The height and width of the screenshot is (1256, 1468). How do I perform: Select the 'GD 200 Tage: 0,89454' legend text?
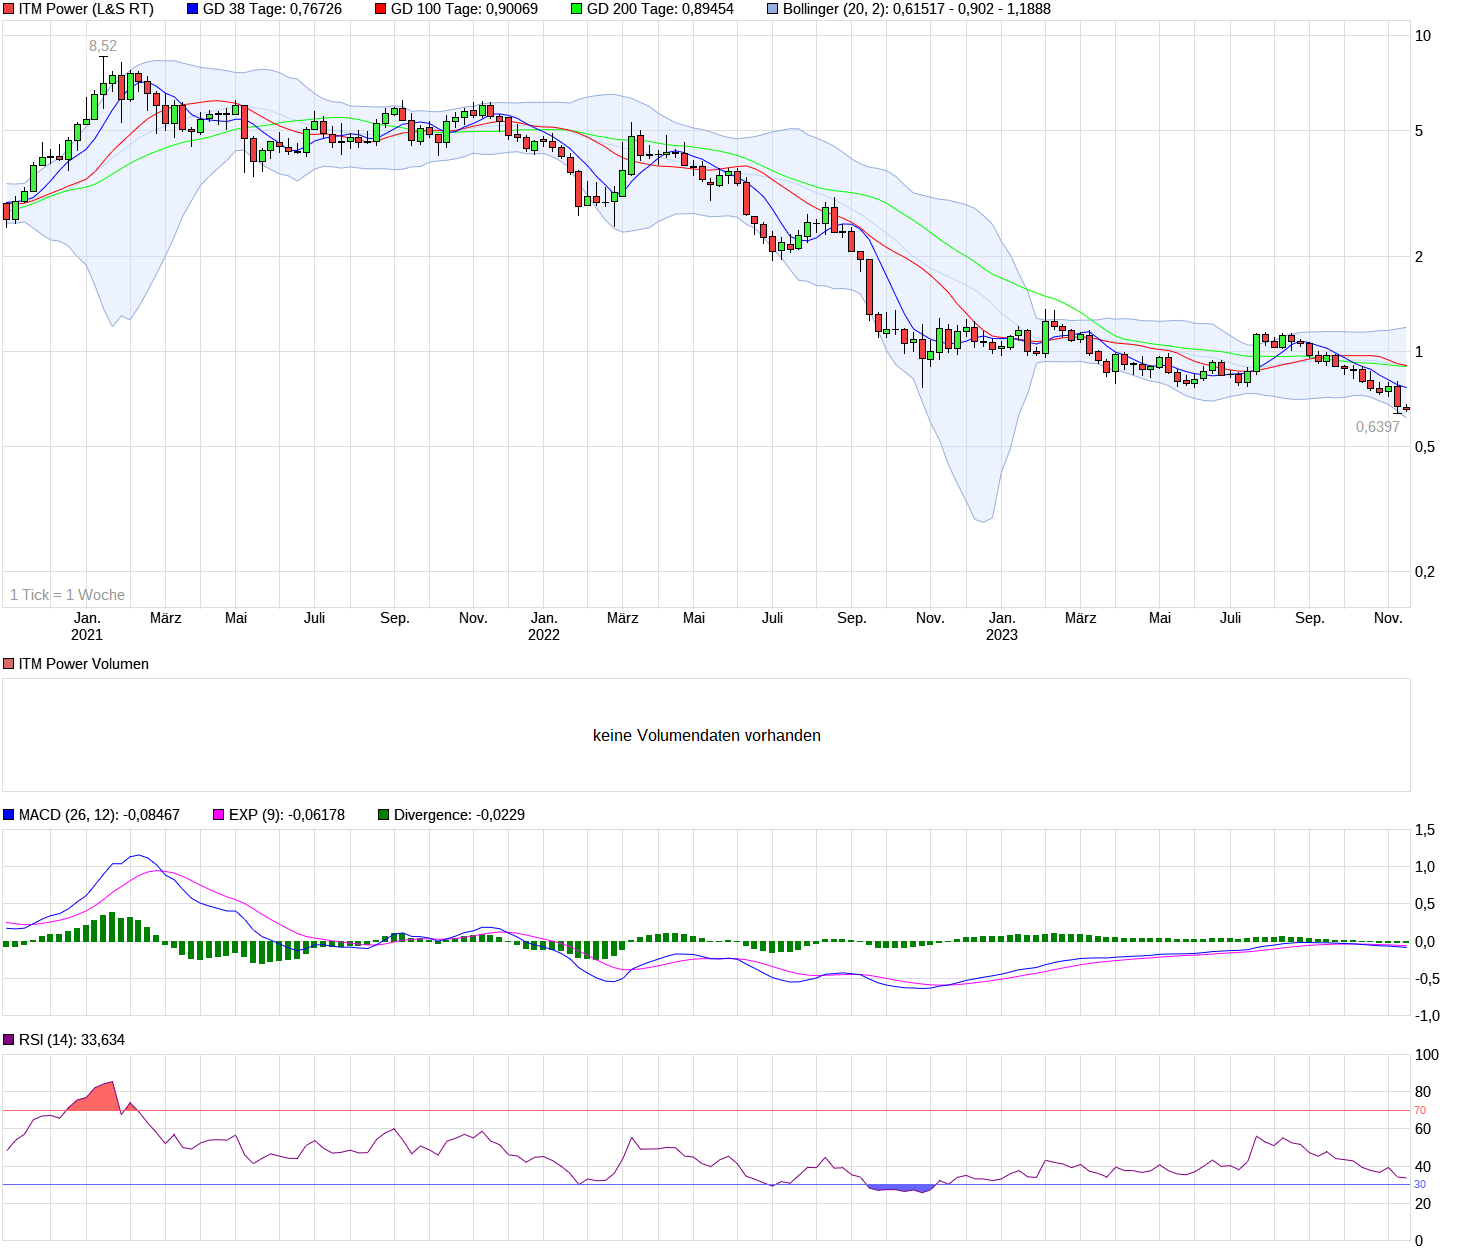click(x=660, y=9)
